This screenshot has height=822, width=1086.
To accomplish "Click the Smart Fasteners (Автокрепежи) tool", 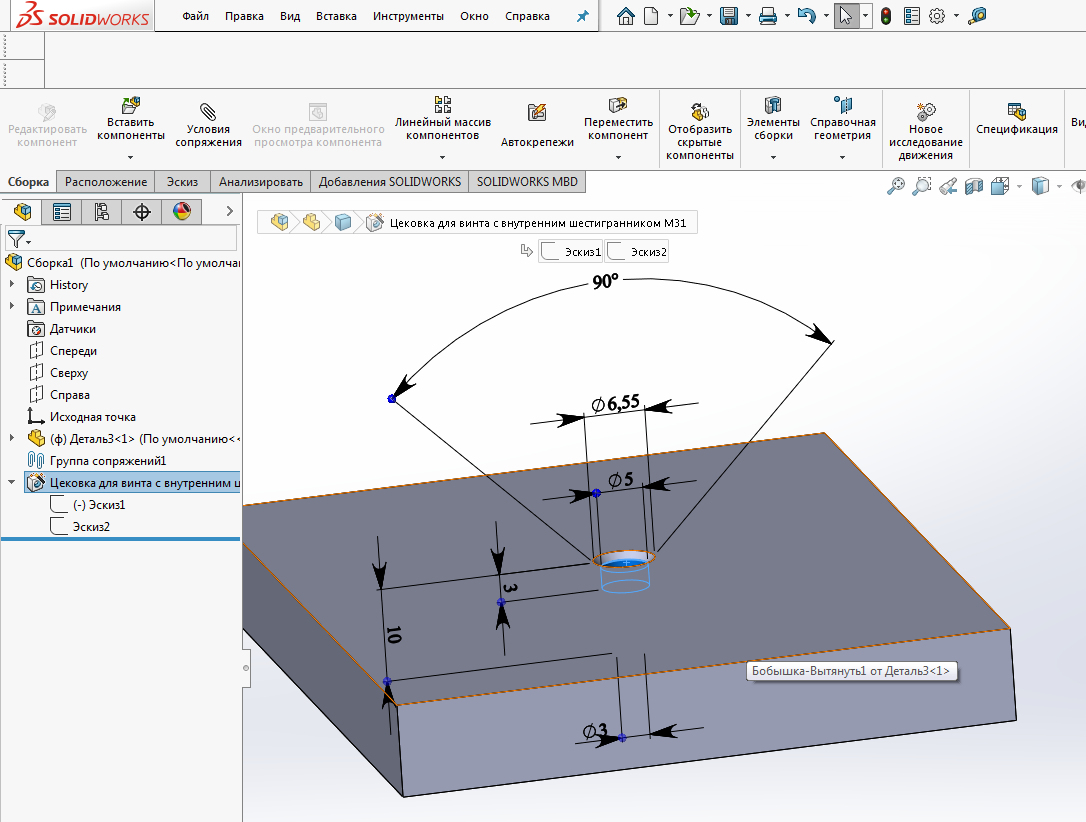I will tap(537, 126).
